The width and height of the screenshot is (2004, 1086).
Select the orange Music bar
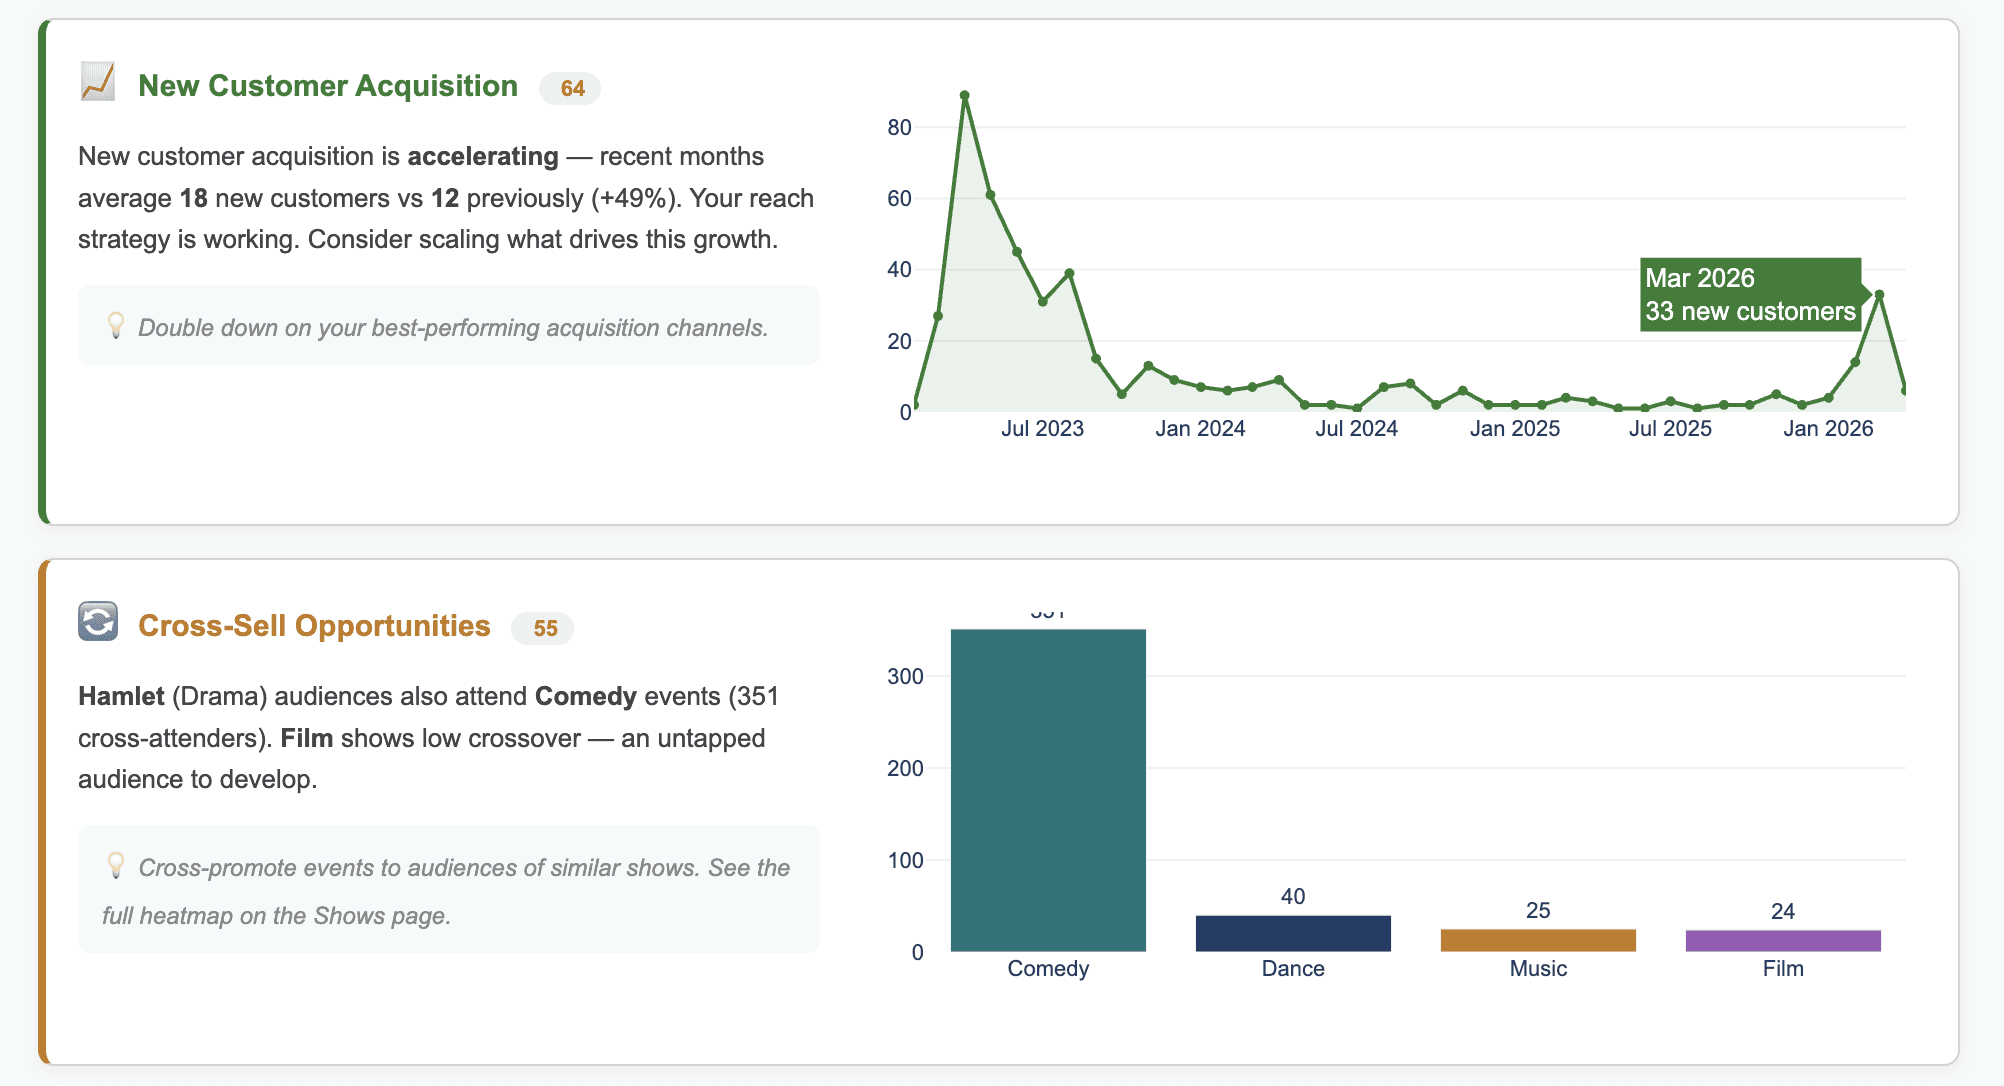pos(1538,940)
